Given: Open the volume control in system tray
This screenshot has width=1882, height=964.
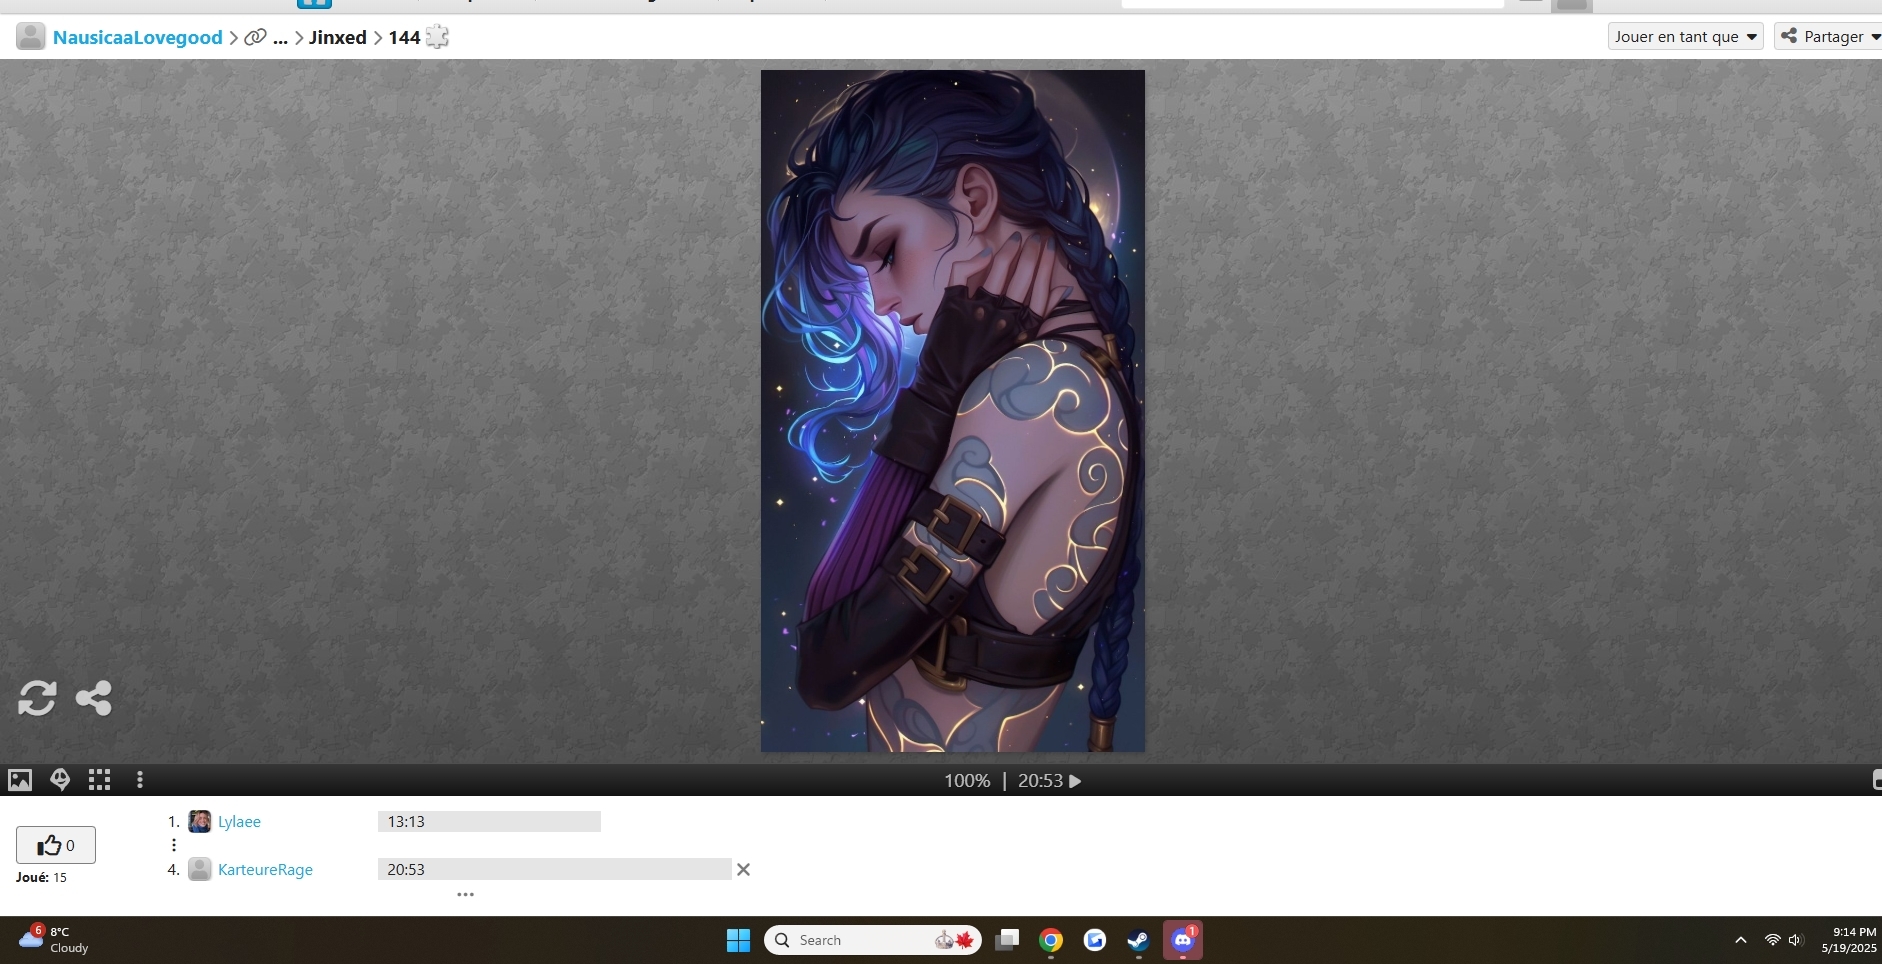Looking at the screenshot, I should tap(1796, 940).
